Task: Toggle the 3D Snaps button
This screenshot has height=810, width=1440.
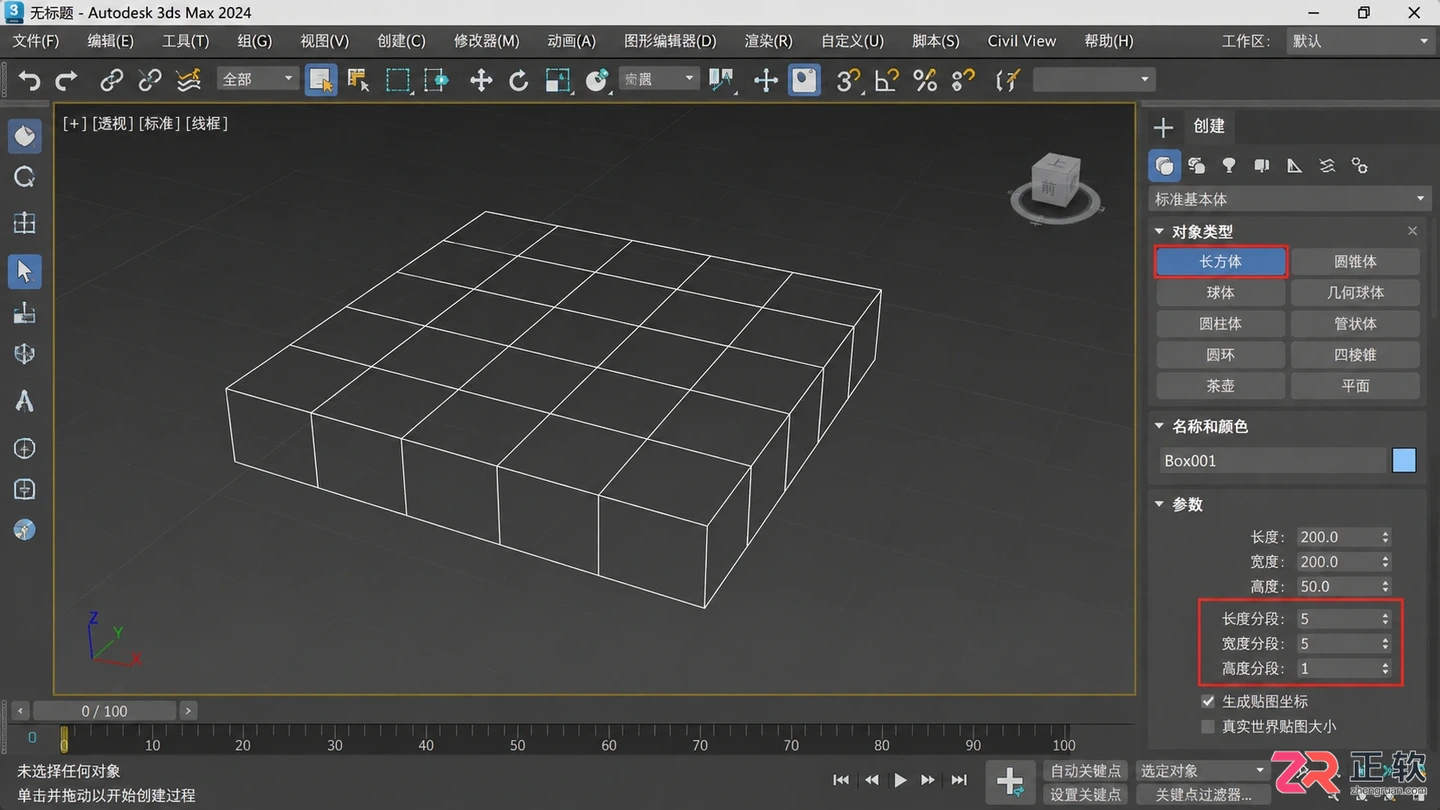Action: 848,80
